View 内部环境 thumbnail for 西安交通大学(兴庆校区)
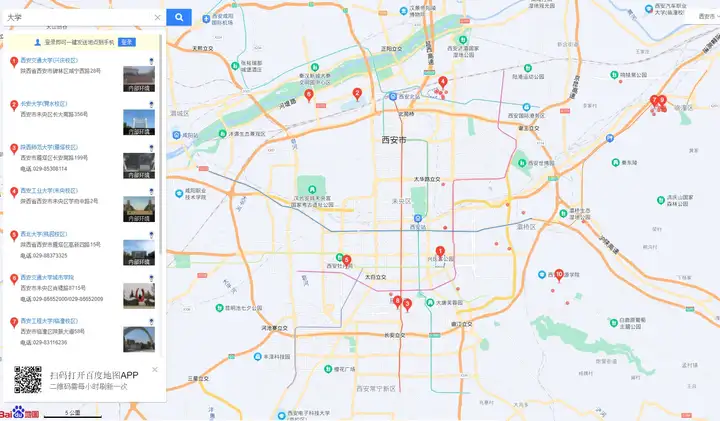The image size is (720, 421). [138, 79]
